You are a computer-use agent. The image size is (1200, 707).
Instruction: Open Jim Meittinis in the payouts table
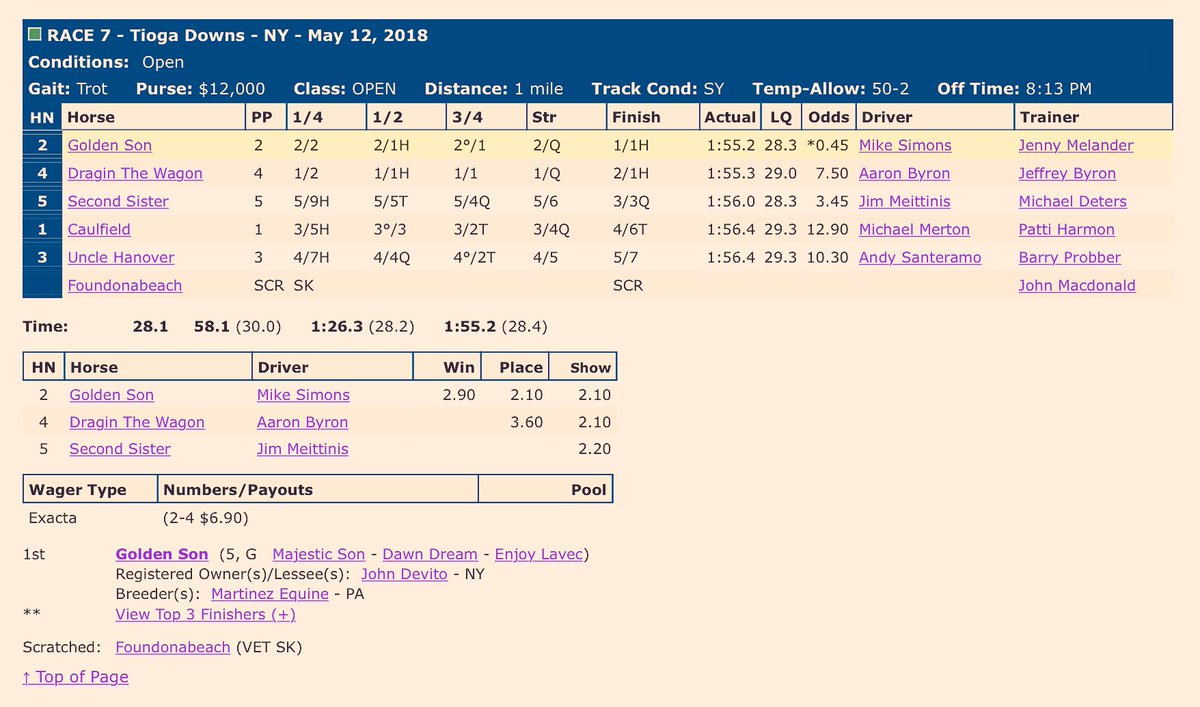tap(303, 449)
